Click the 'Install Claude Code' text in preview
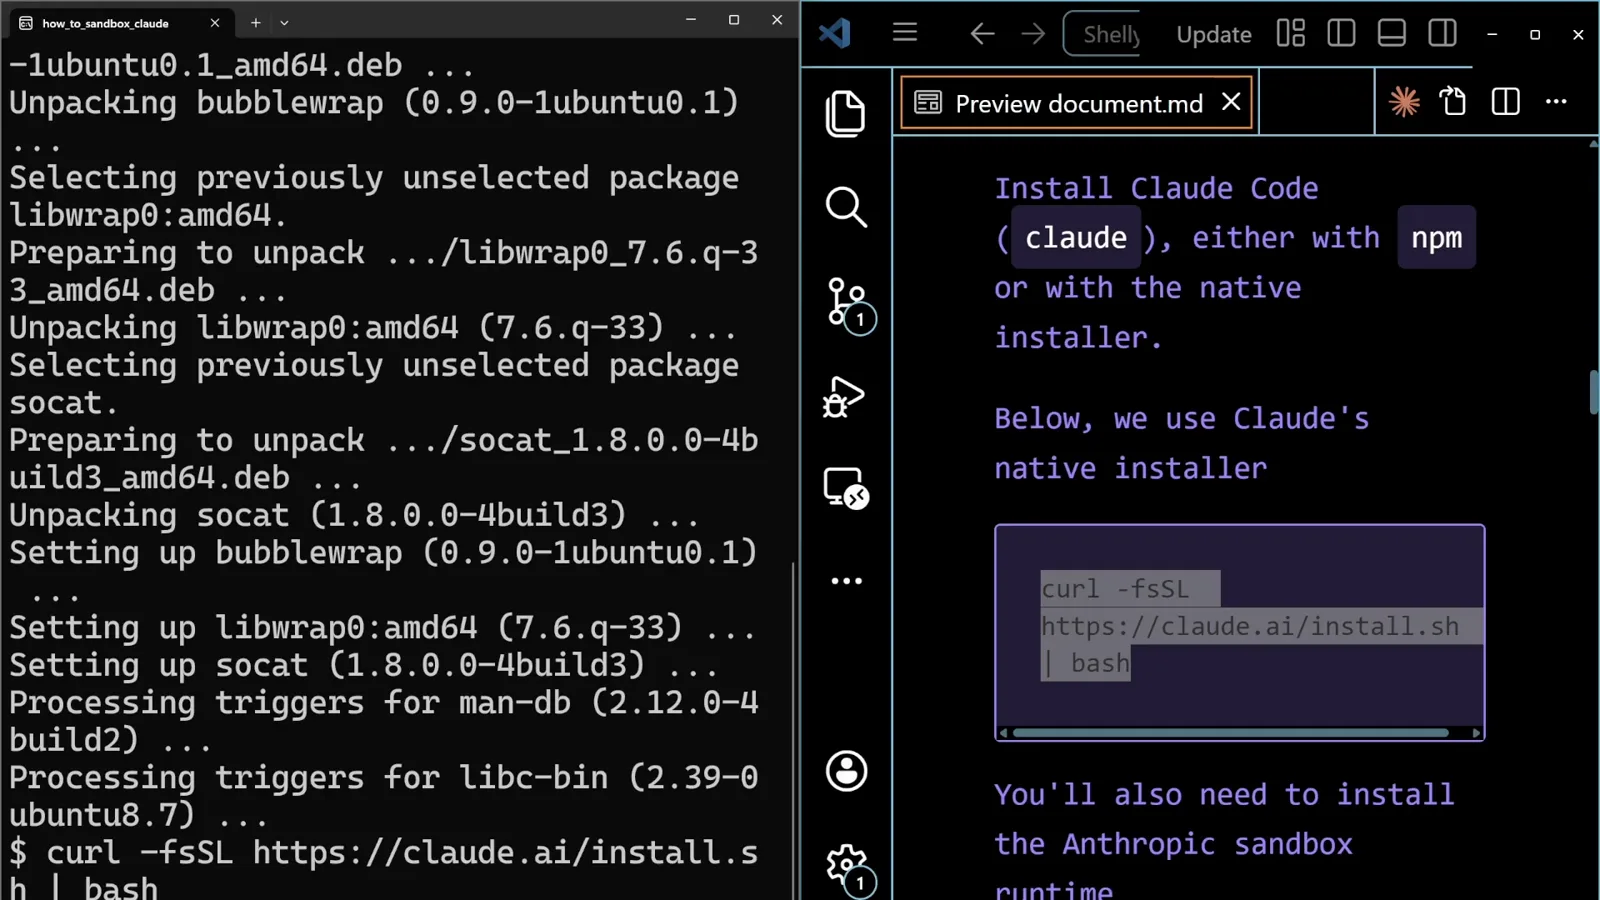The image size is (1600, 900). (1156, 188)
